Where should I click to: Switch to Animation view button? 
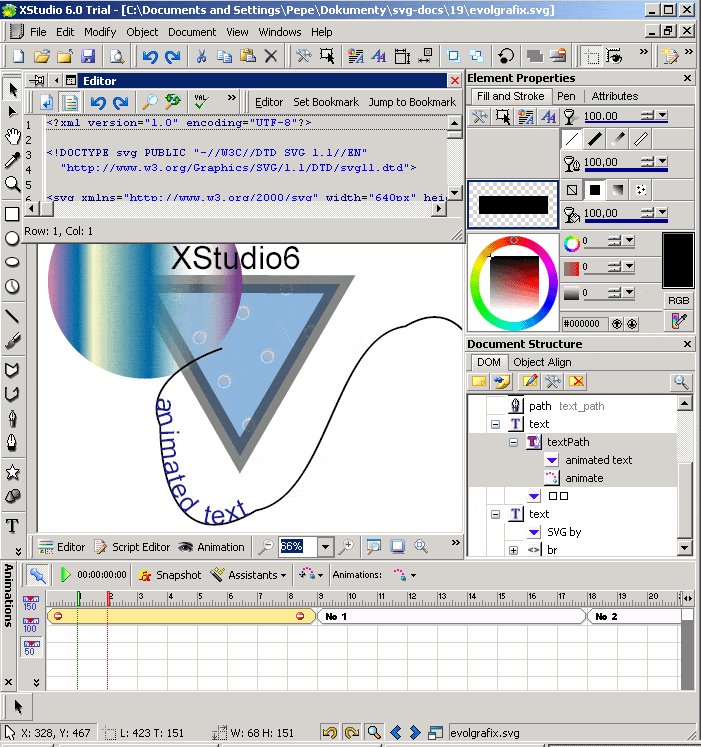pyautogui.click(x=211, y=547)
